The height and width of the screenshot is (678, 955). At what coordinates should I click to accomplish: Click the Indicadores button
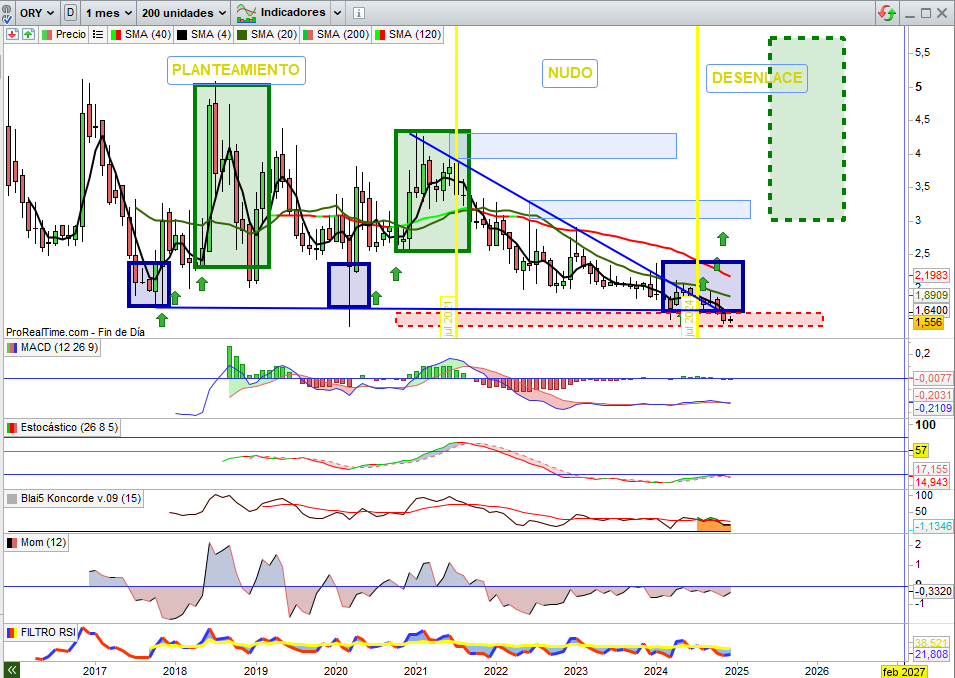pyautogui.click(x=281, y=13)
